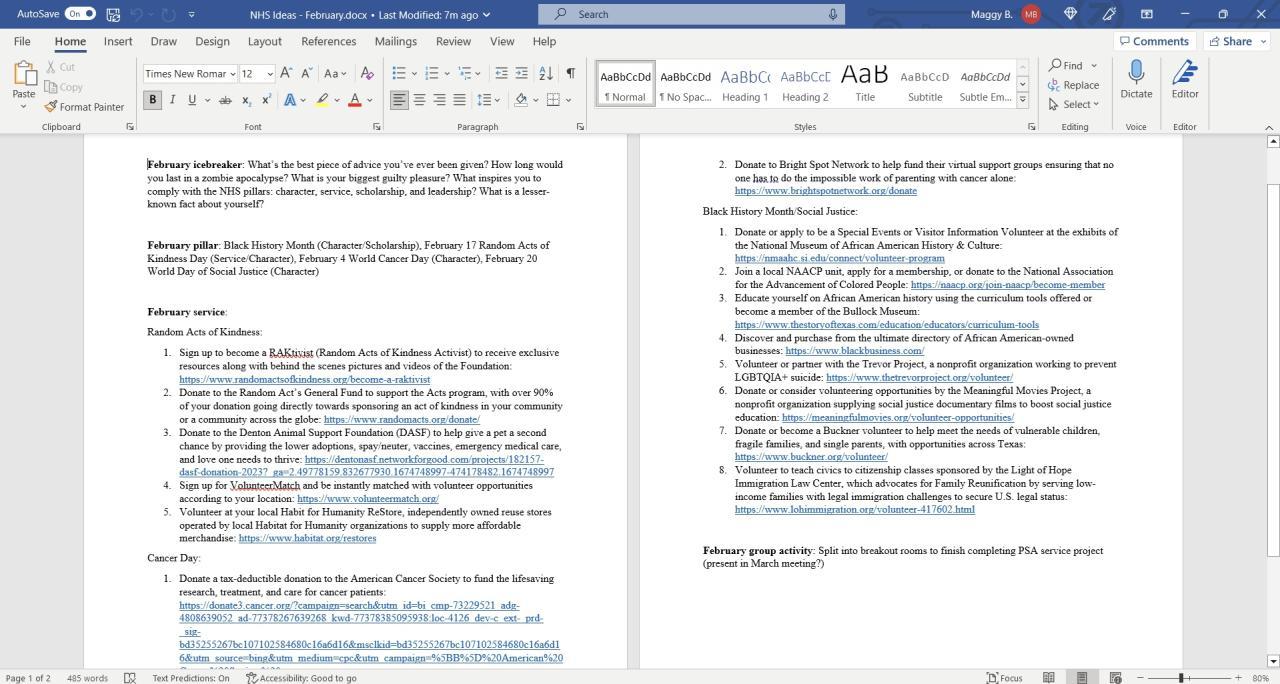Open the References tab

coord(328,41)
